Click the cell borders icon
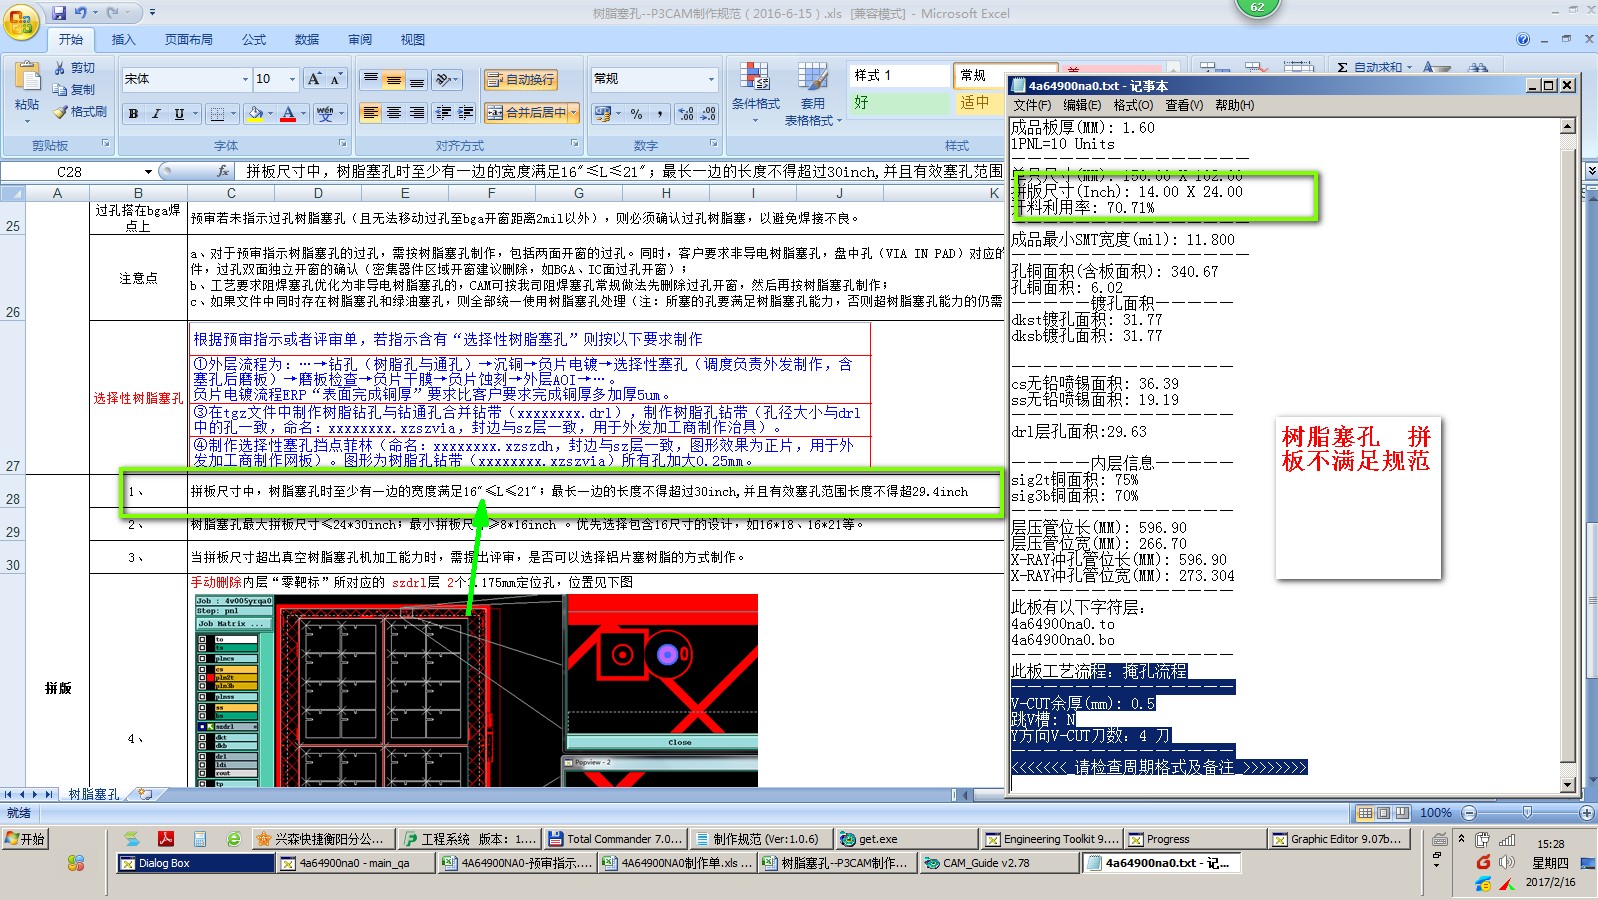 pos(218,114)
